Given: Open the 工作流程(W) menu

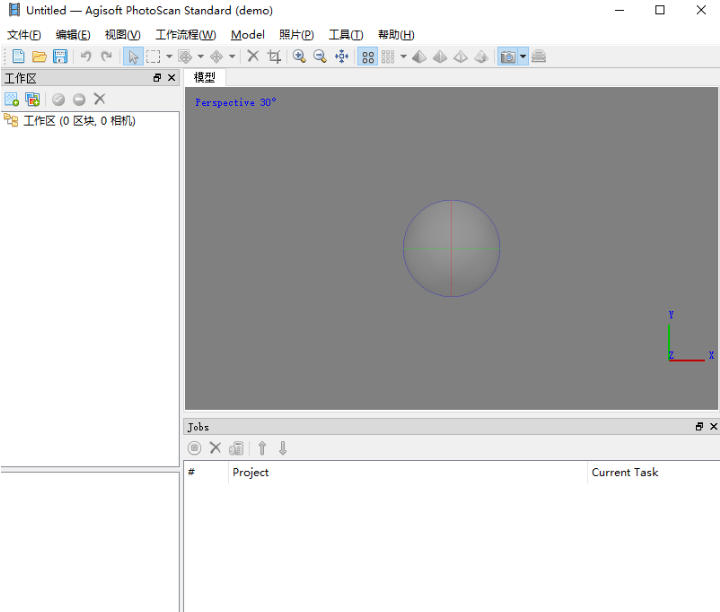Looking at the screenshot, I should tap(185, 35).
